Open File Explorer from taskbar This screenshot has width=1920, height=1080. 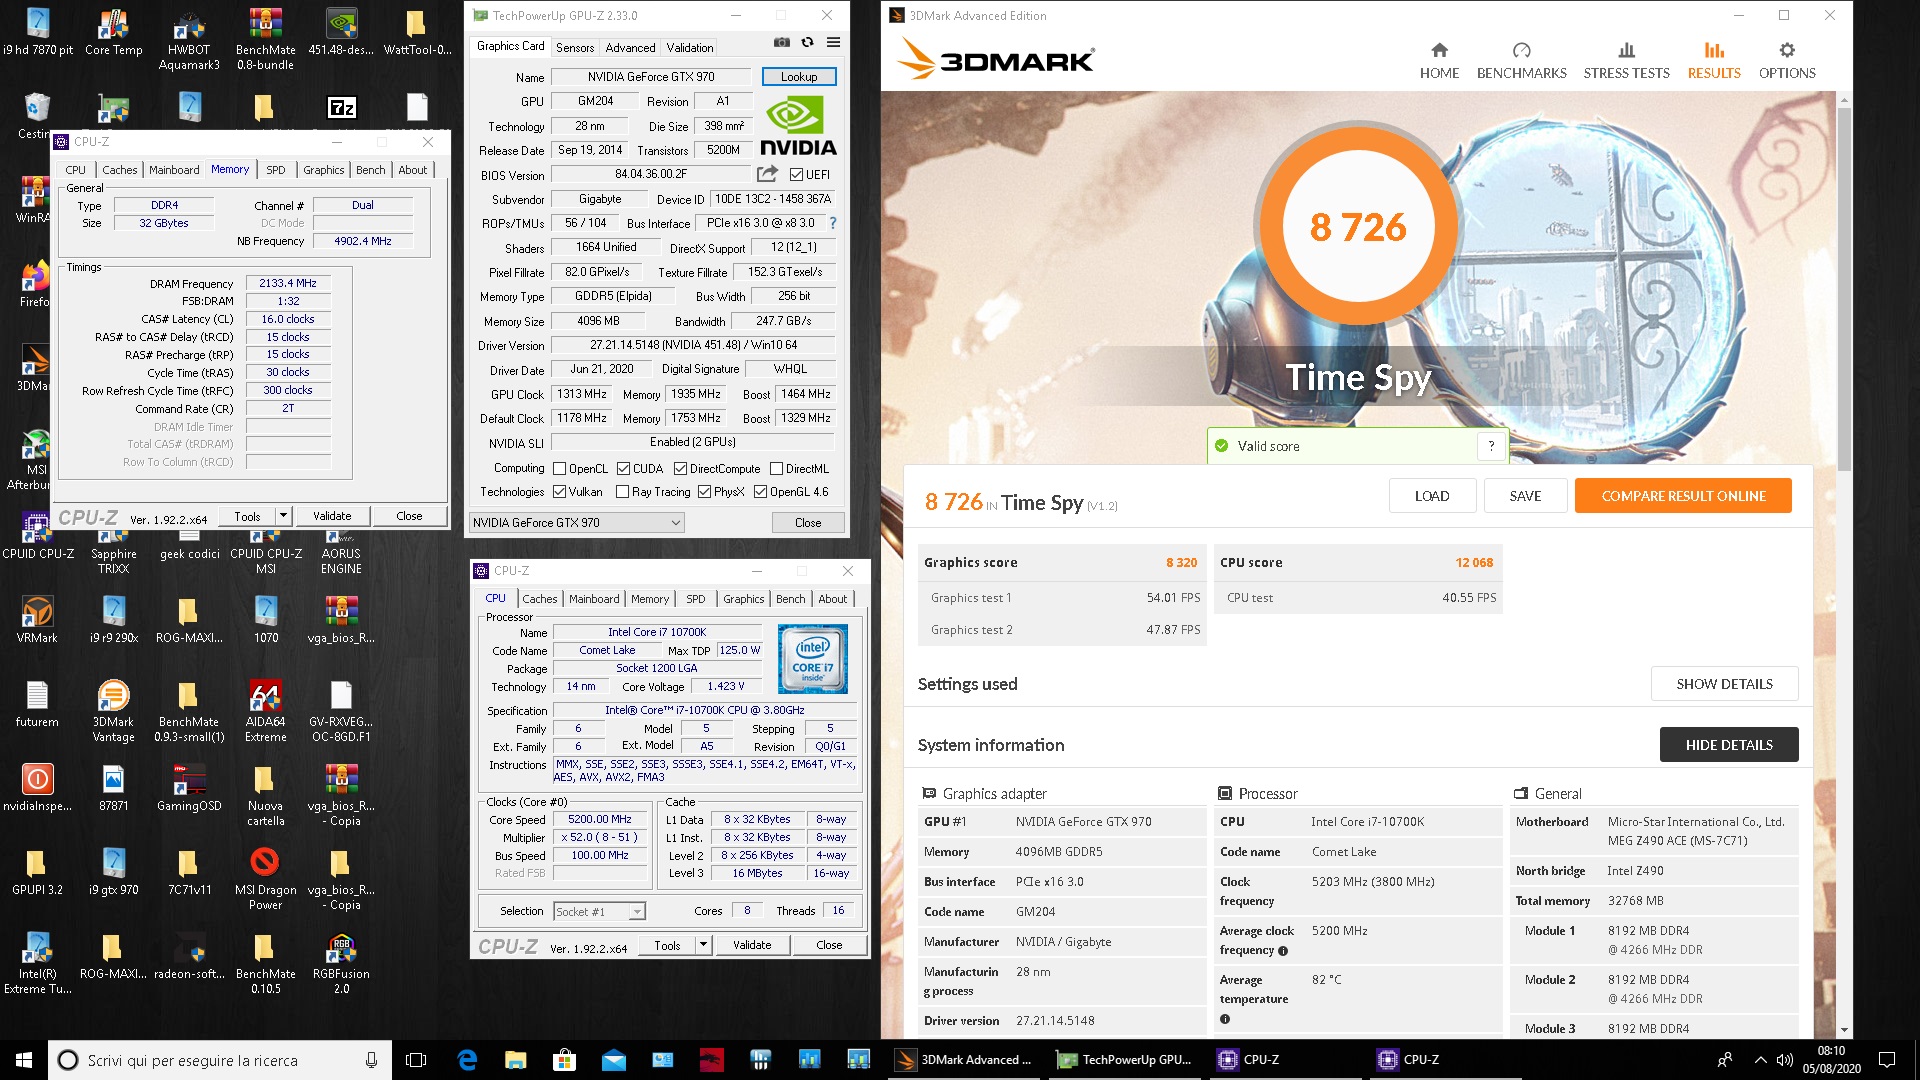516,1059
